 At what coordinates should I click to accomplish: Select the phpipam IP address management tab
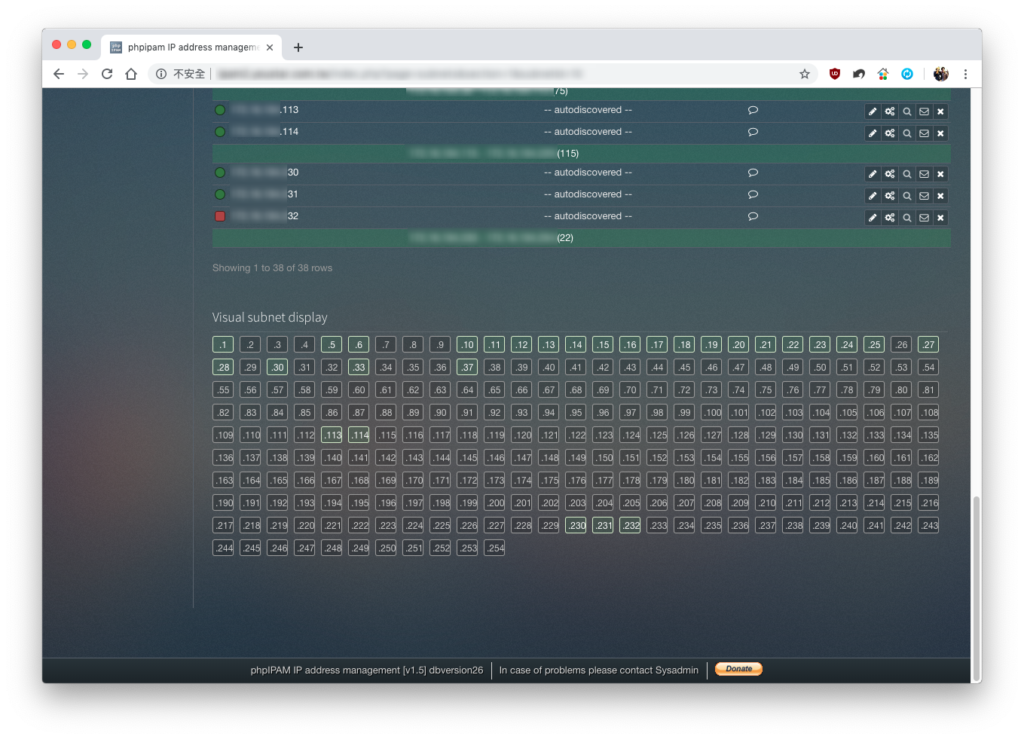coord(192,47)
